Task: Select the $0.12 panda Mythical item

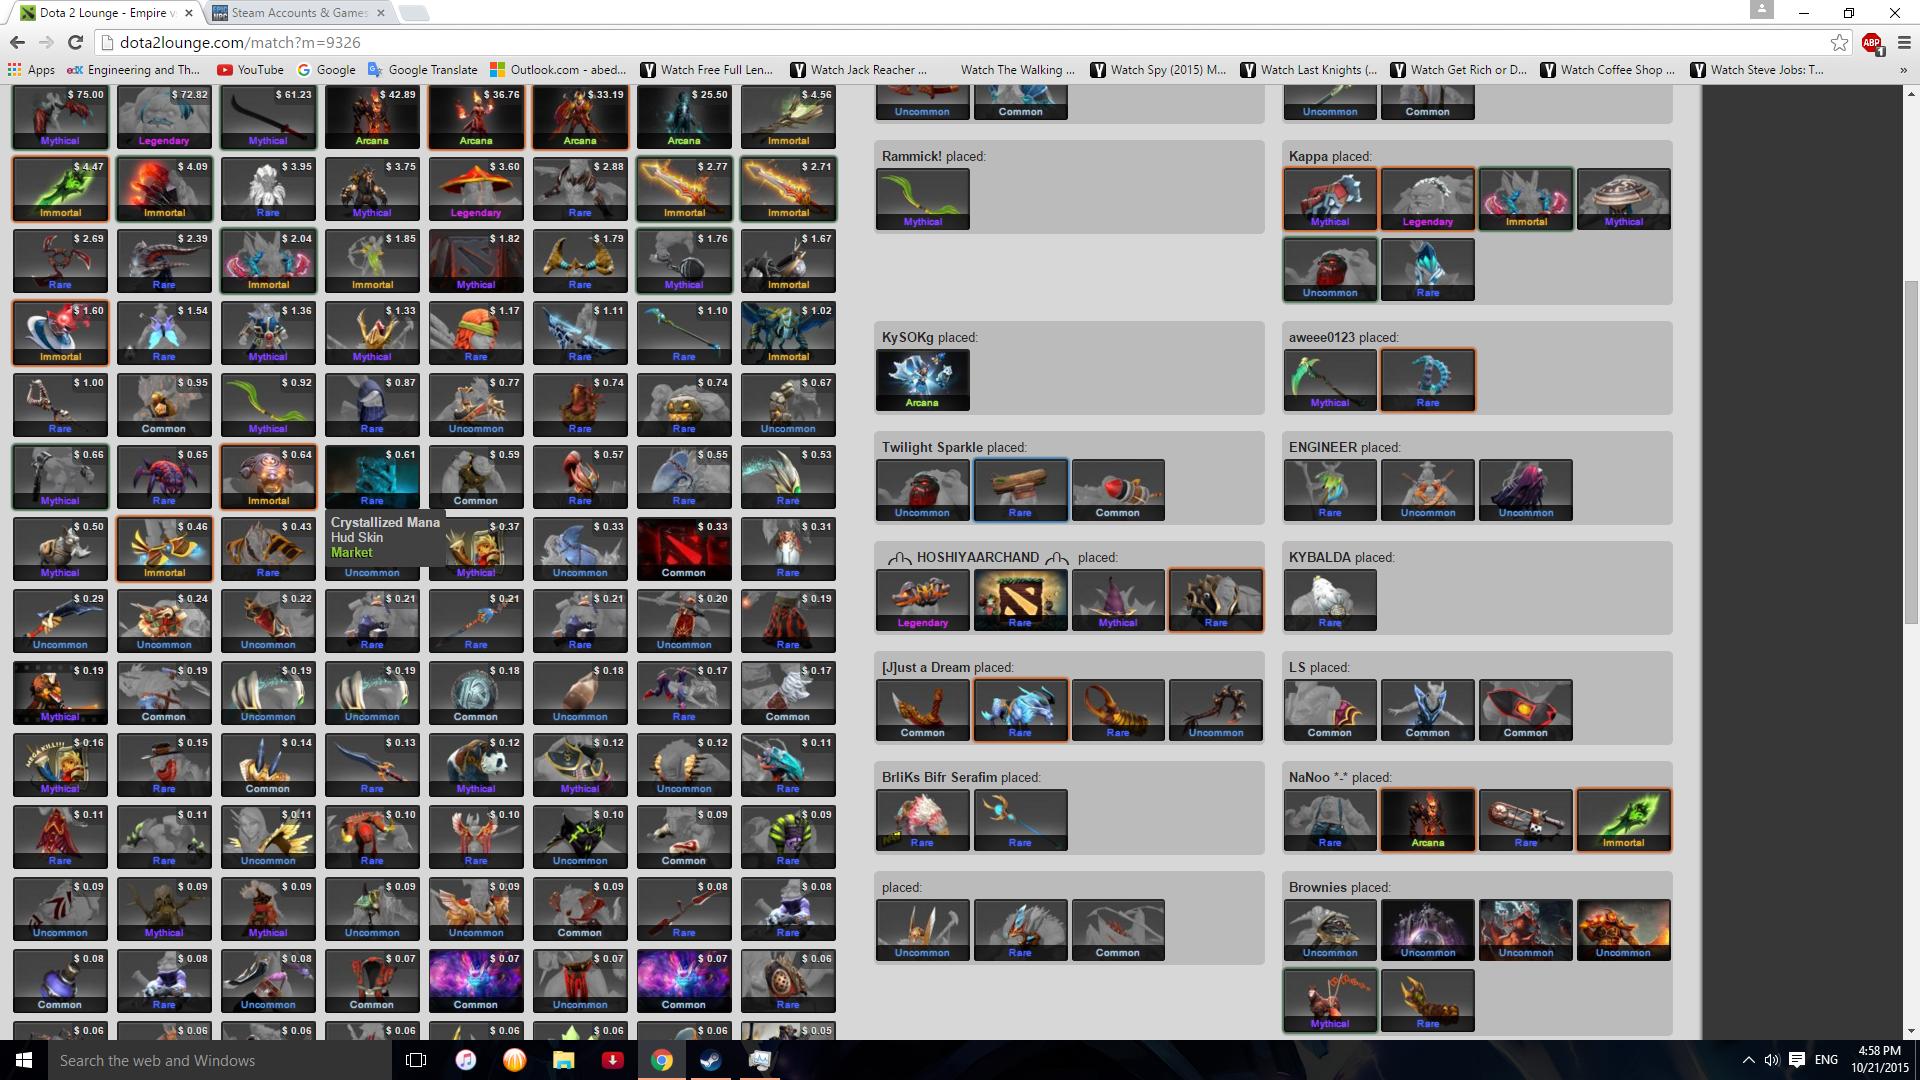Action: pos(476,765)
